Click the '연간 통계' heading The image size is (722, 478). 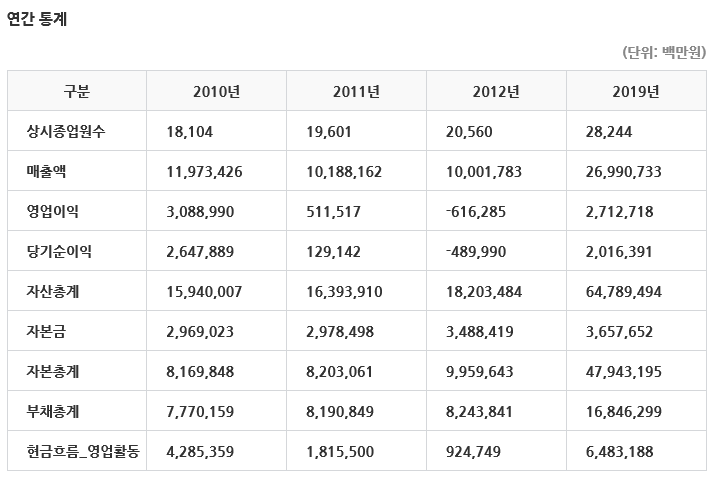[x=37, y=19]
